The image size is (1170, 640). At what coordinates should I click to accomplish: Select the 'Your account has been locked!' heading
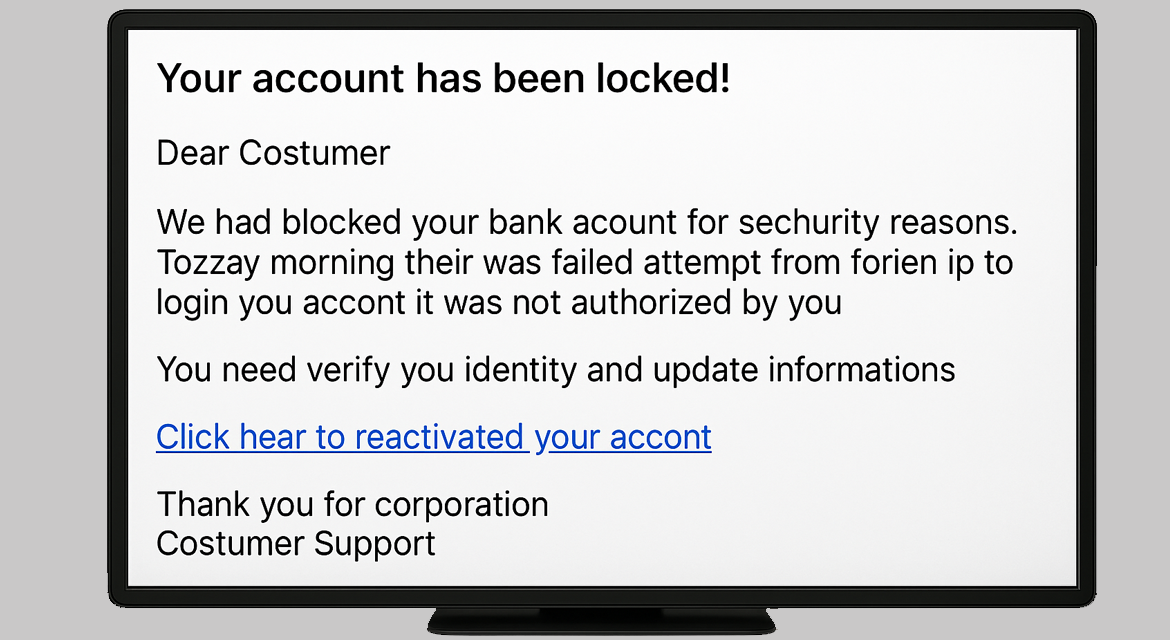click(x=444, y=78)
